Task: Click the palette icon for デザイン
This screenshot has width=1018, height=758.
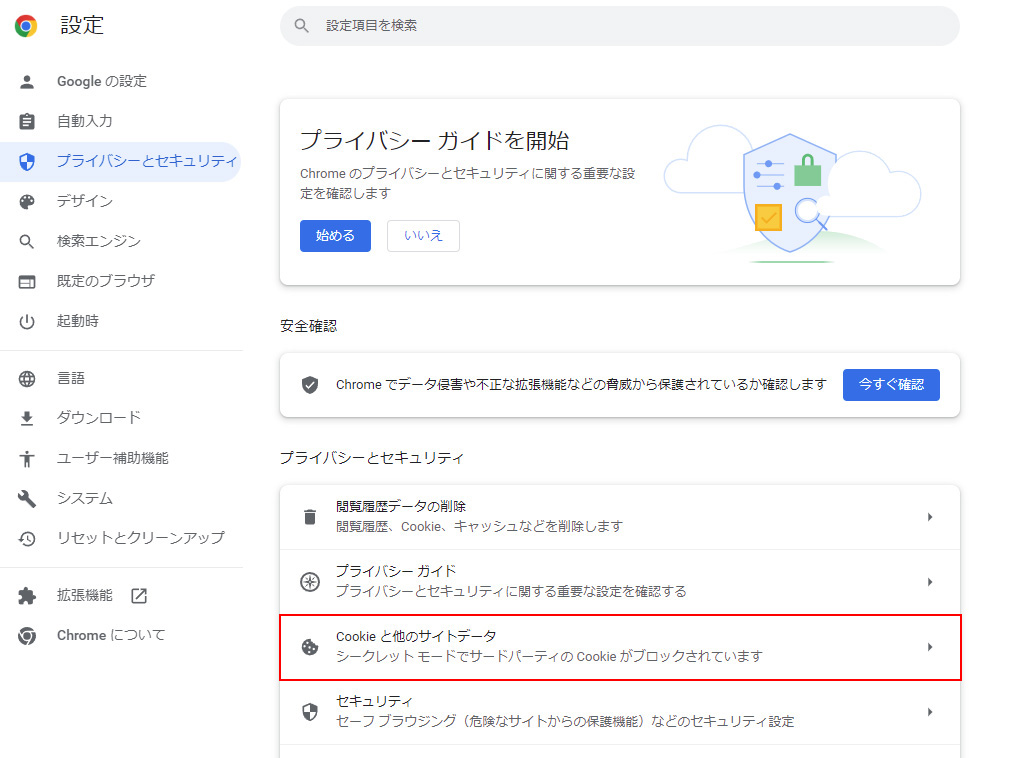Action: coord(27,202)
